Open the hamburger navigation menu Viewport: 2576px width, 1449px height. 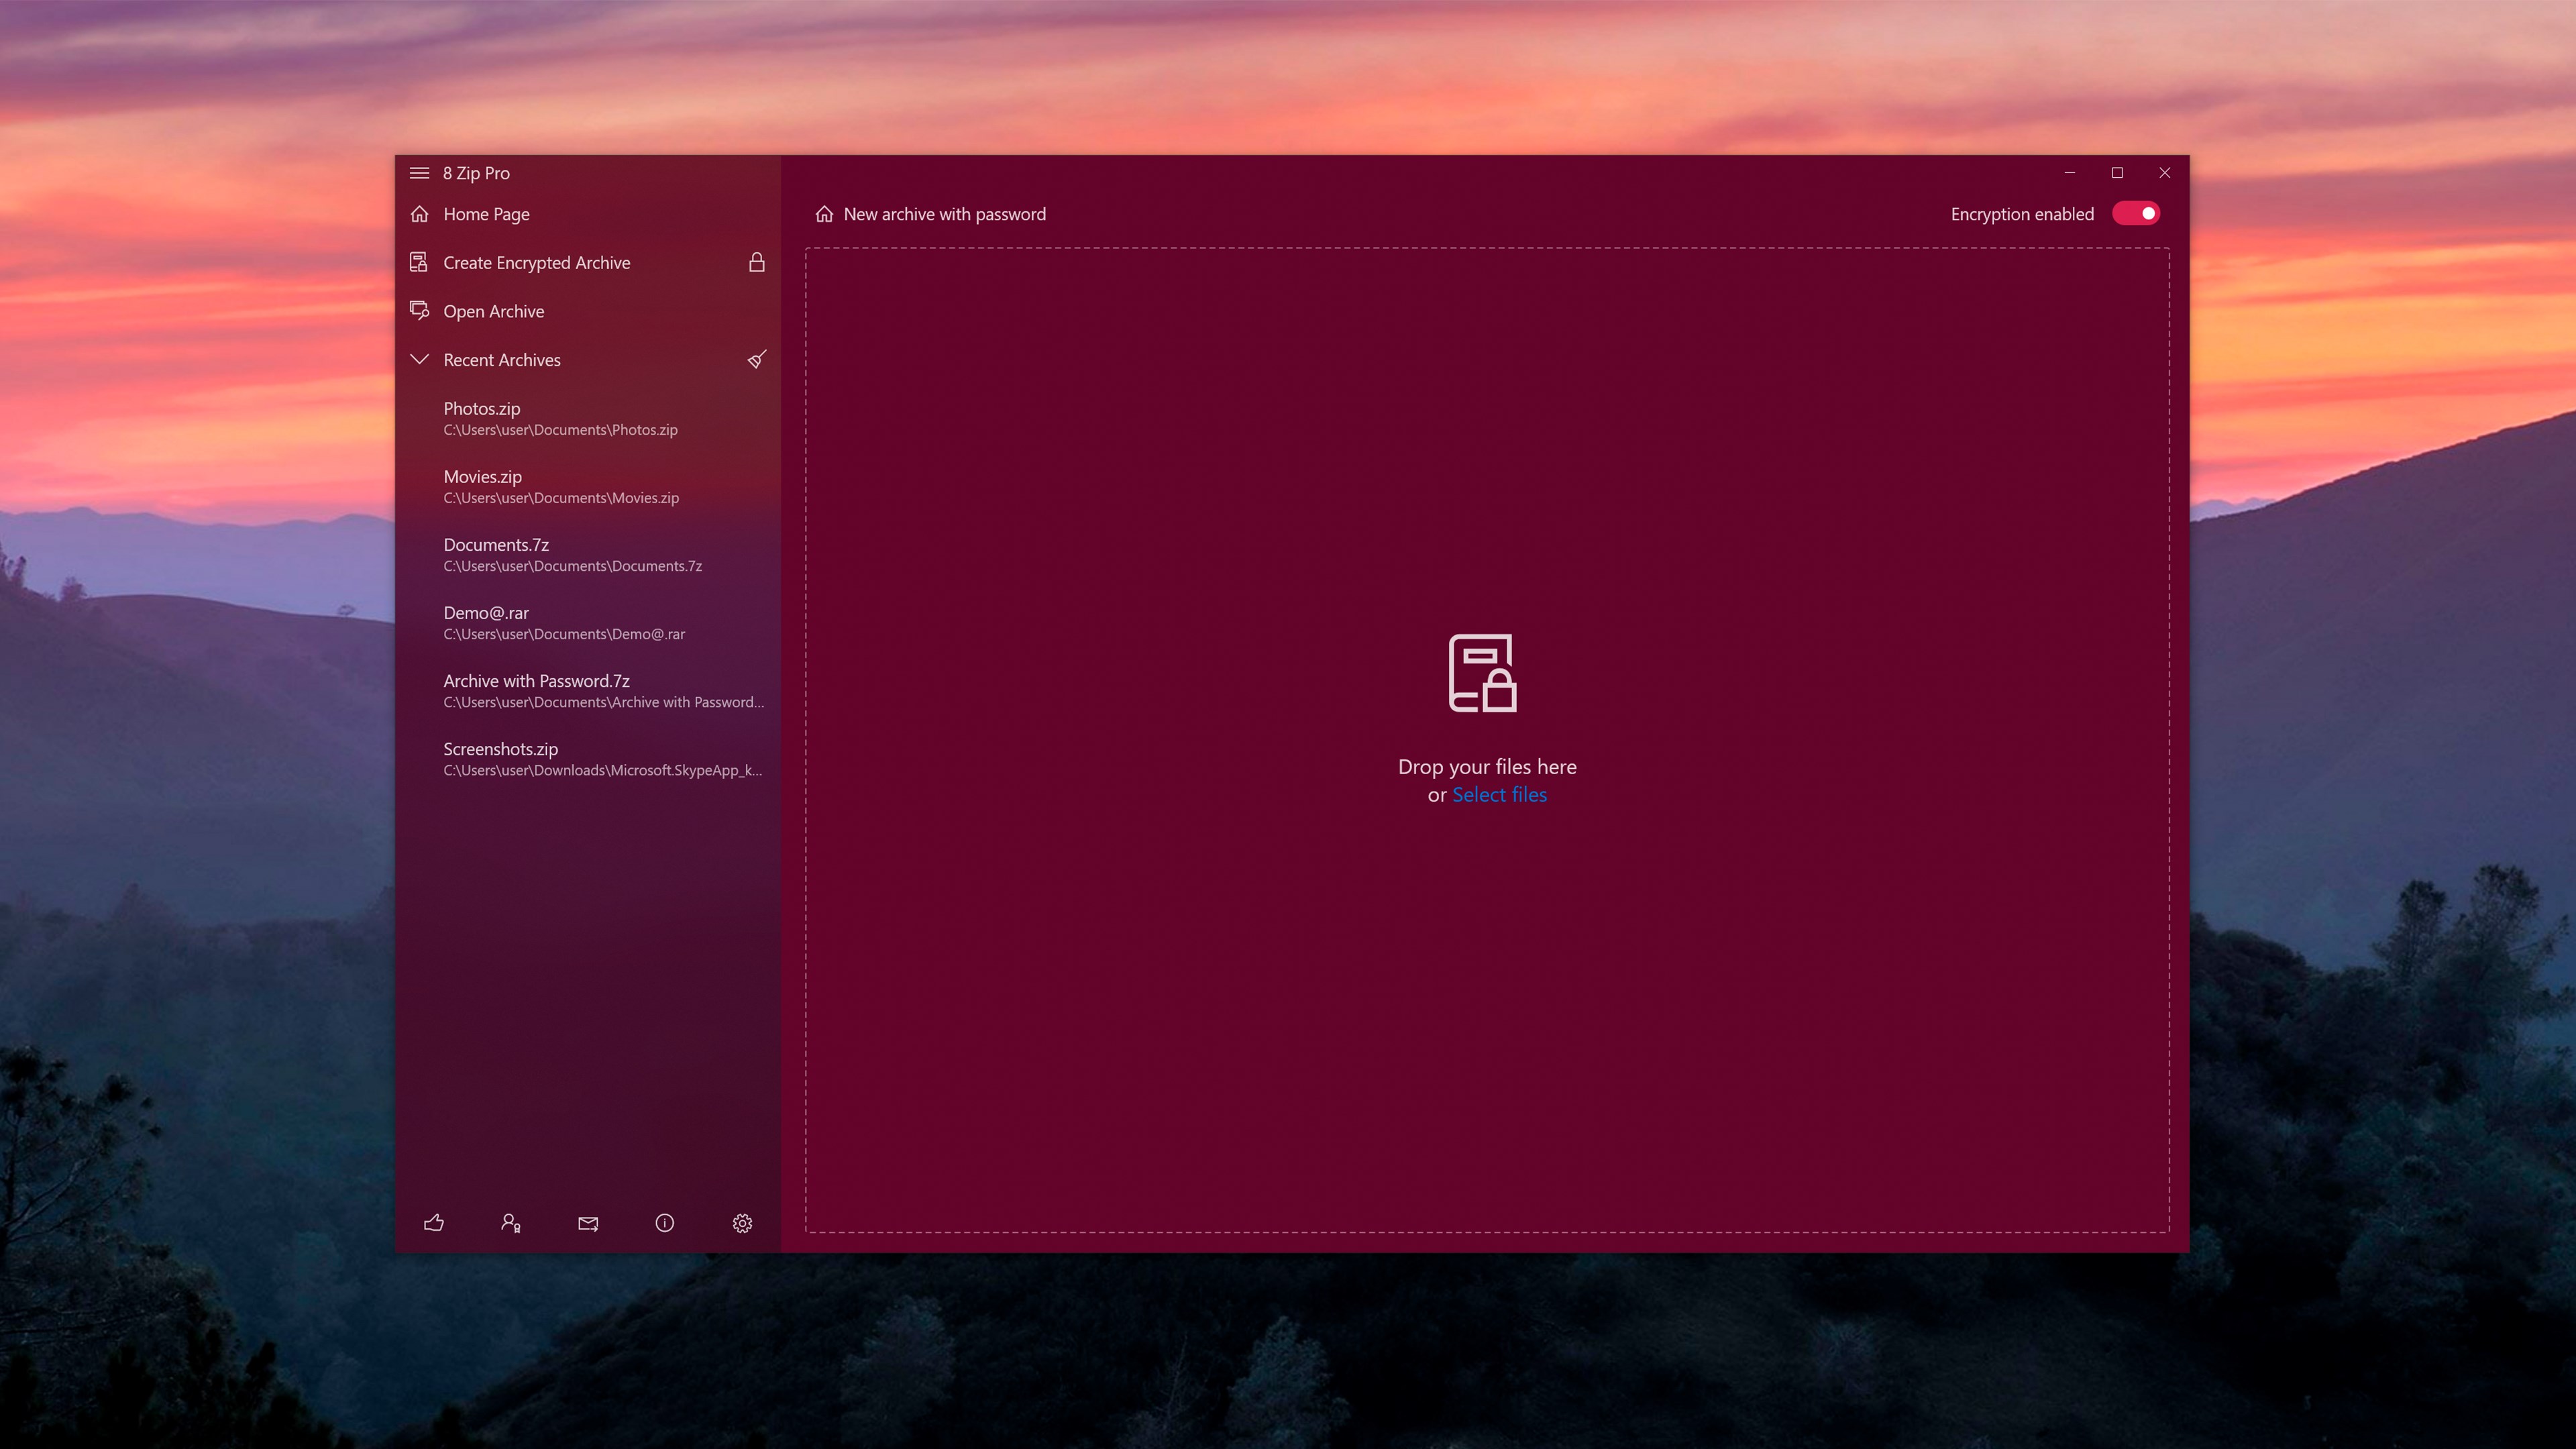[419, 173]
